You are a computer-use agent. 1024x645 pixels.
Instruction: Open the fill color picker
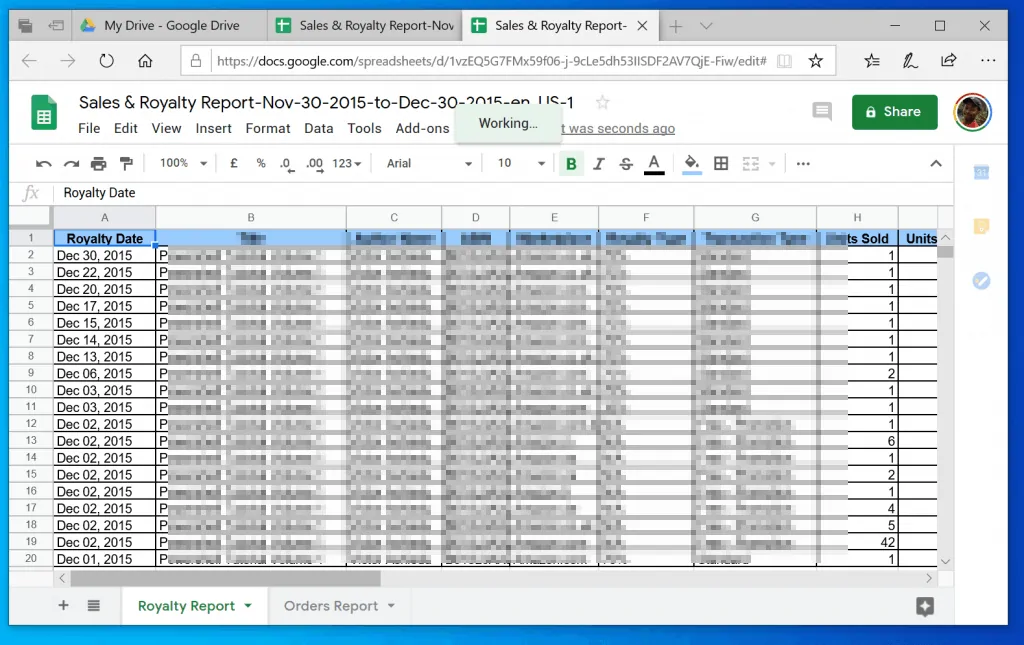click(691, 163)
